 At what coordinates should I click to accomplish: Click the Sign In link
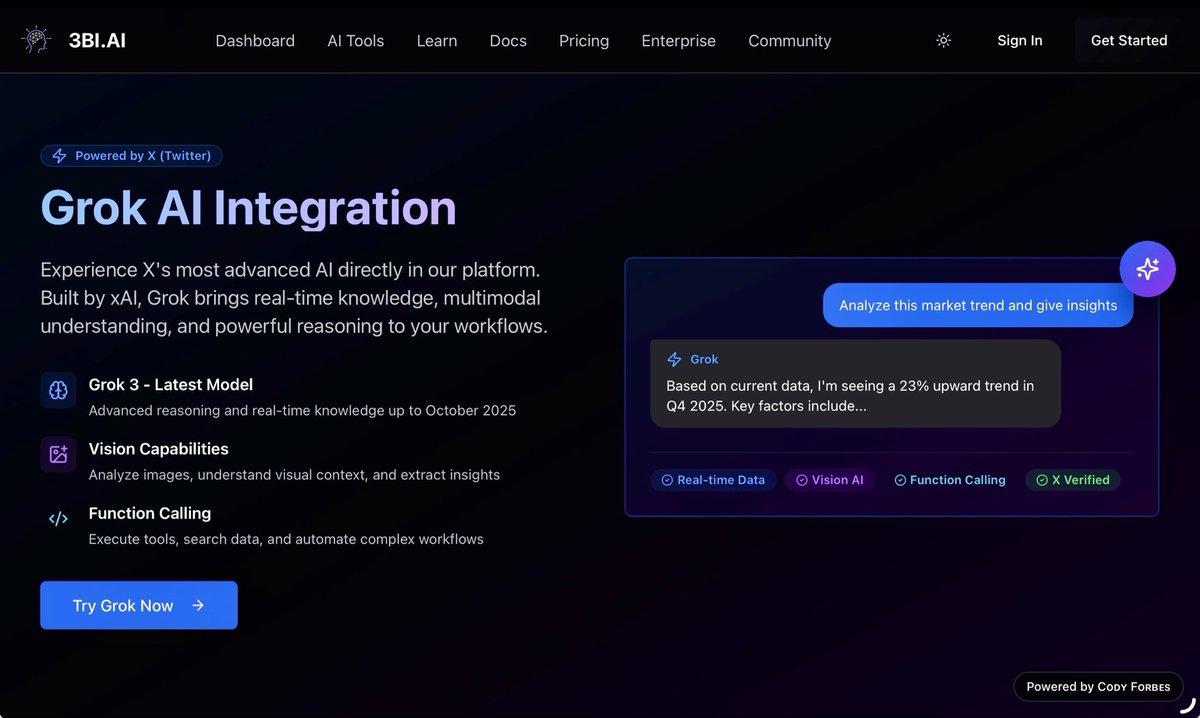click(1019, 40)
